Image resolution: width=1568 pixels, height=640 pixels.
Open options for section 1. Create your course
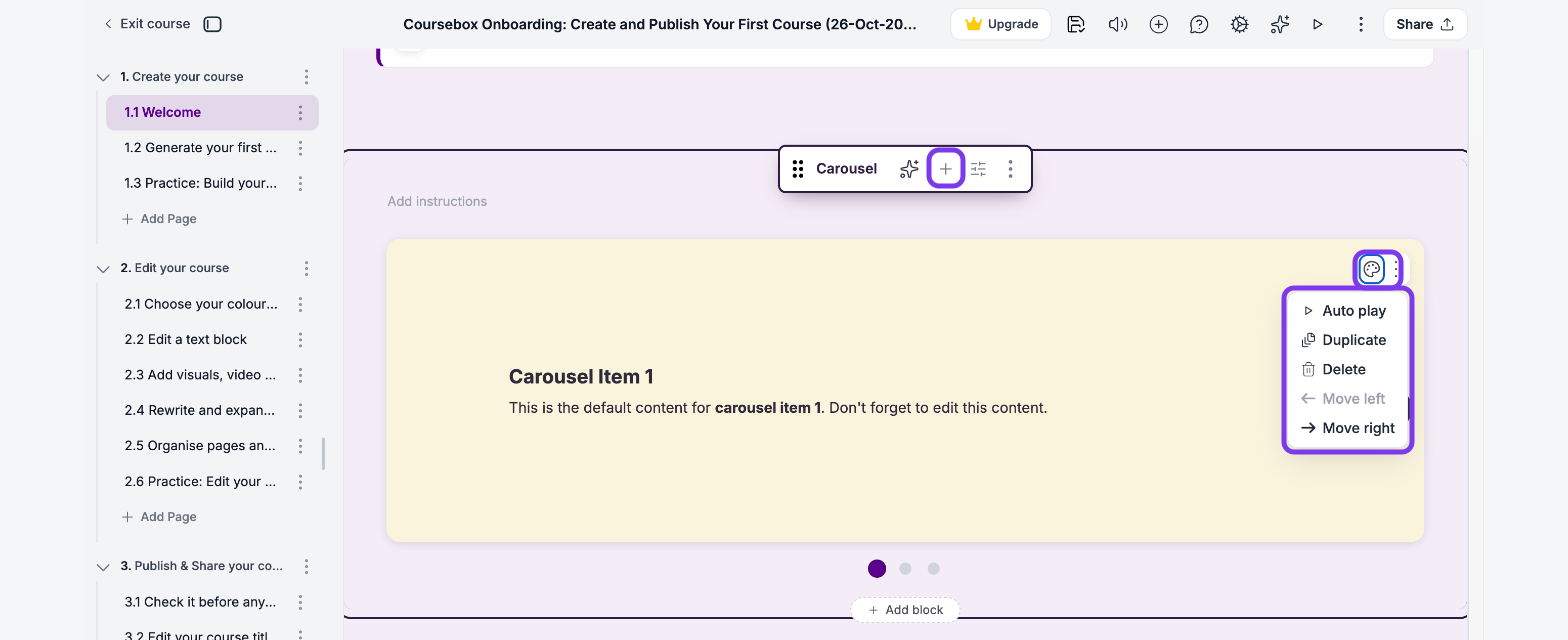(306, 77)
